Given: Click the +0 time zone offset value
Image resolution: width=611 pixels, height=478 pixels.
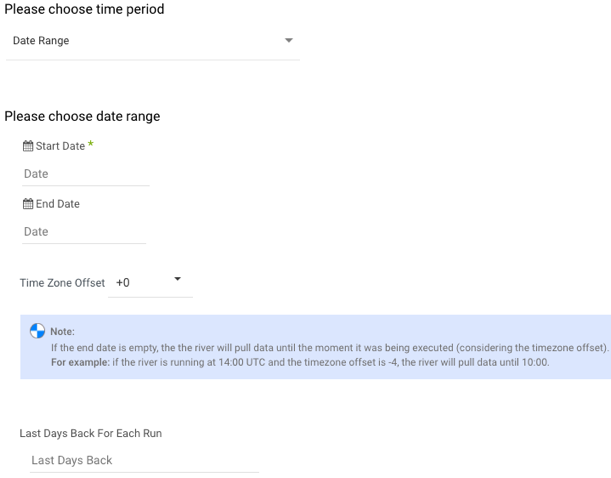Looking at the screenshot, I should click(x=123, y=283).
